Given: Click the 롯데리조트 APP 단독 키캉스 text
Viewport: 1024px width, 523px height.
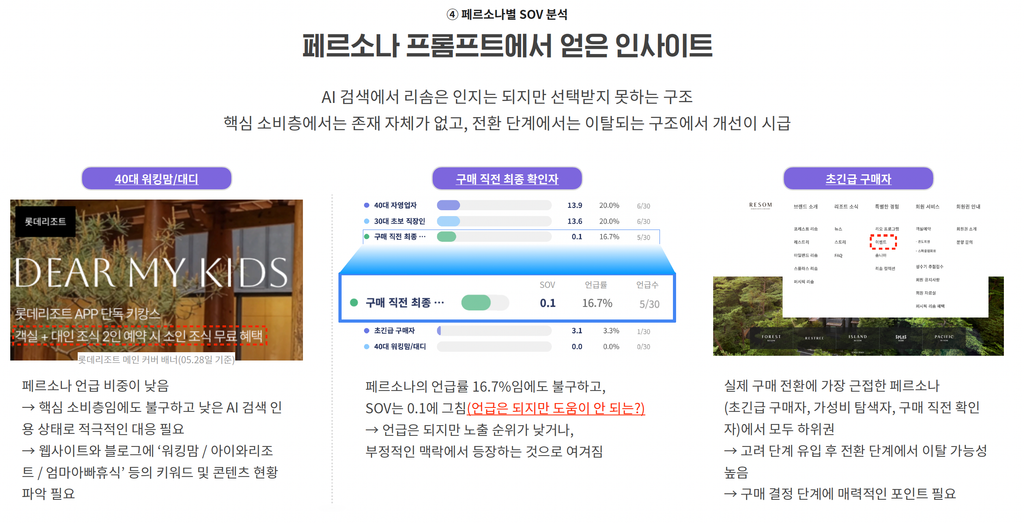Looking at the screenshot, I should click(x=88, y=313).
